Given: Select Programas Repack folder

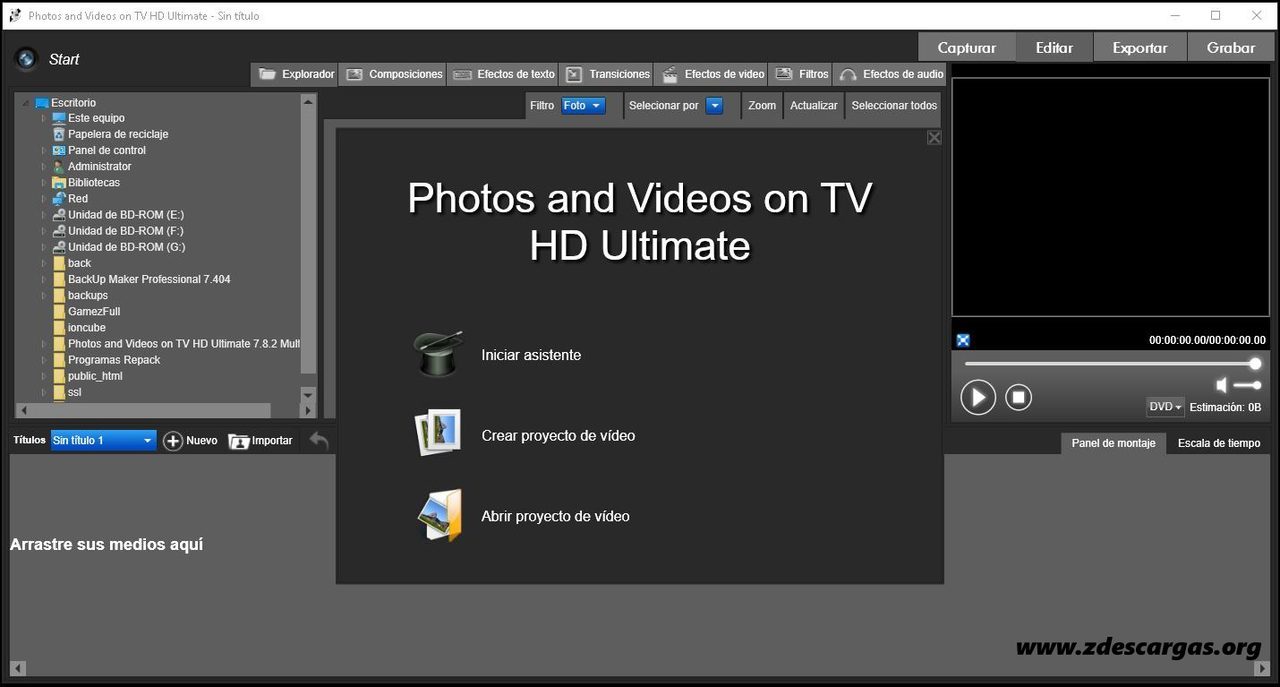Looking at the screenshot, I should click(114, 360).
